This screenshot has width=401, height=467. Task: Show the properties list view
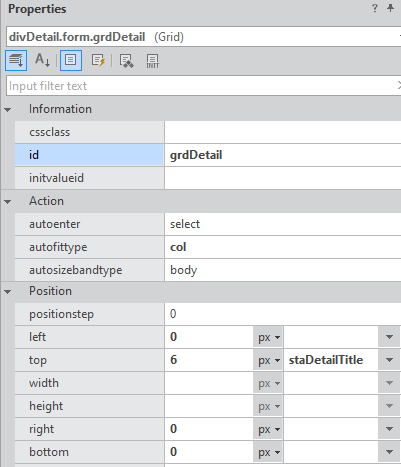(x=71, y=60)
